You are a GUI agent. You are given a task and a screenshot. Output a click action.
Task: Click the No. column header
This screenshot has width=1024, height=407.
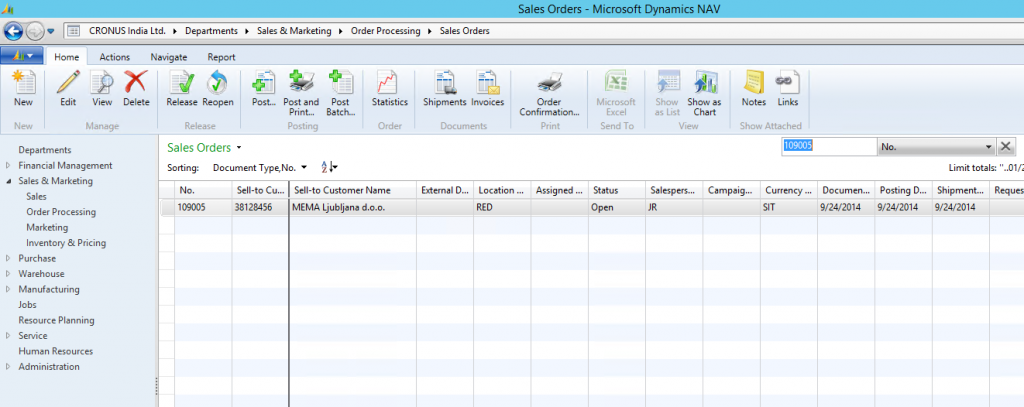point(203,190)
